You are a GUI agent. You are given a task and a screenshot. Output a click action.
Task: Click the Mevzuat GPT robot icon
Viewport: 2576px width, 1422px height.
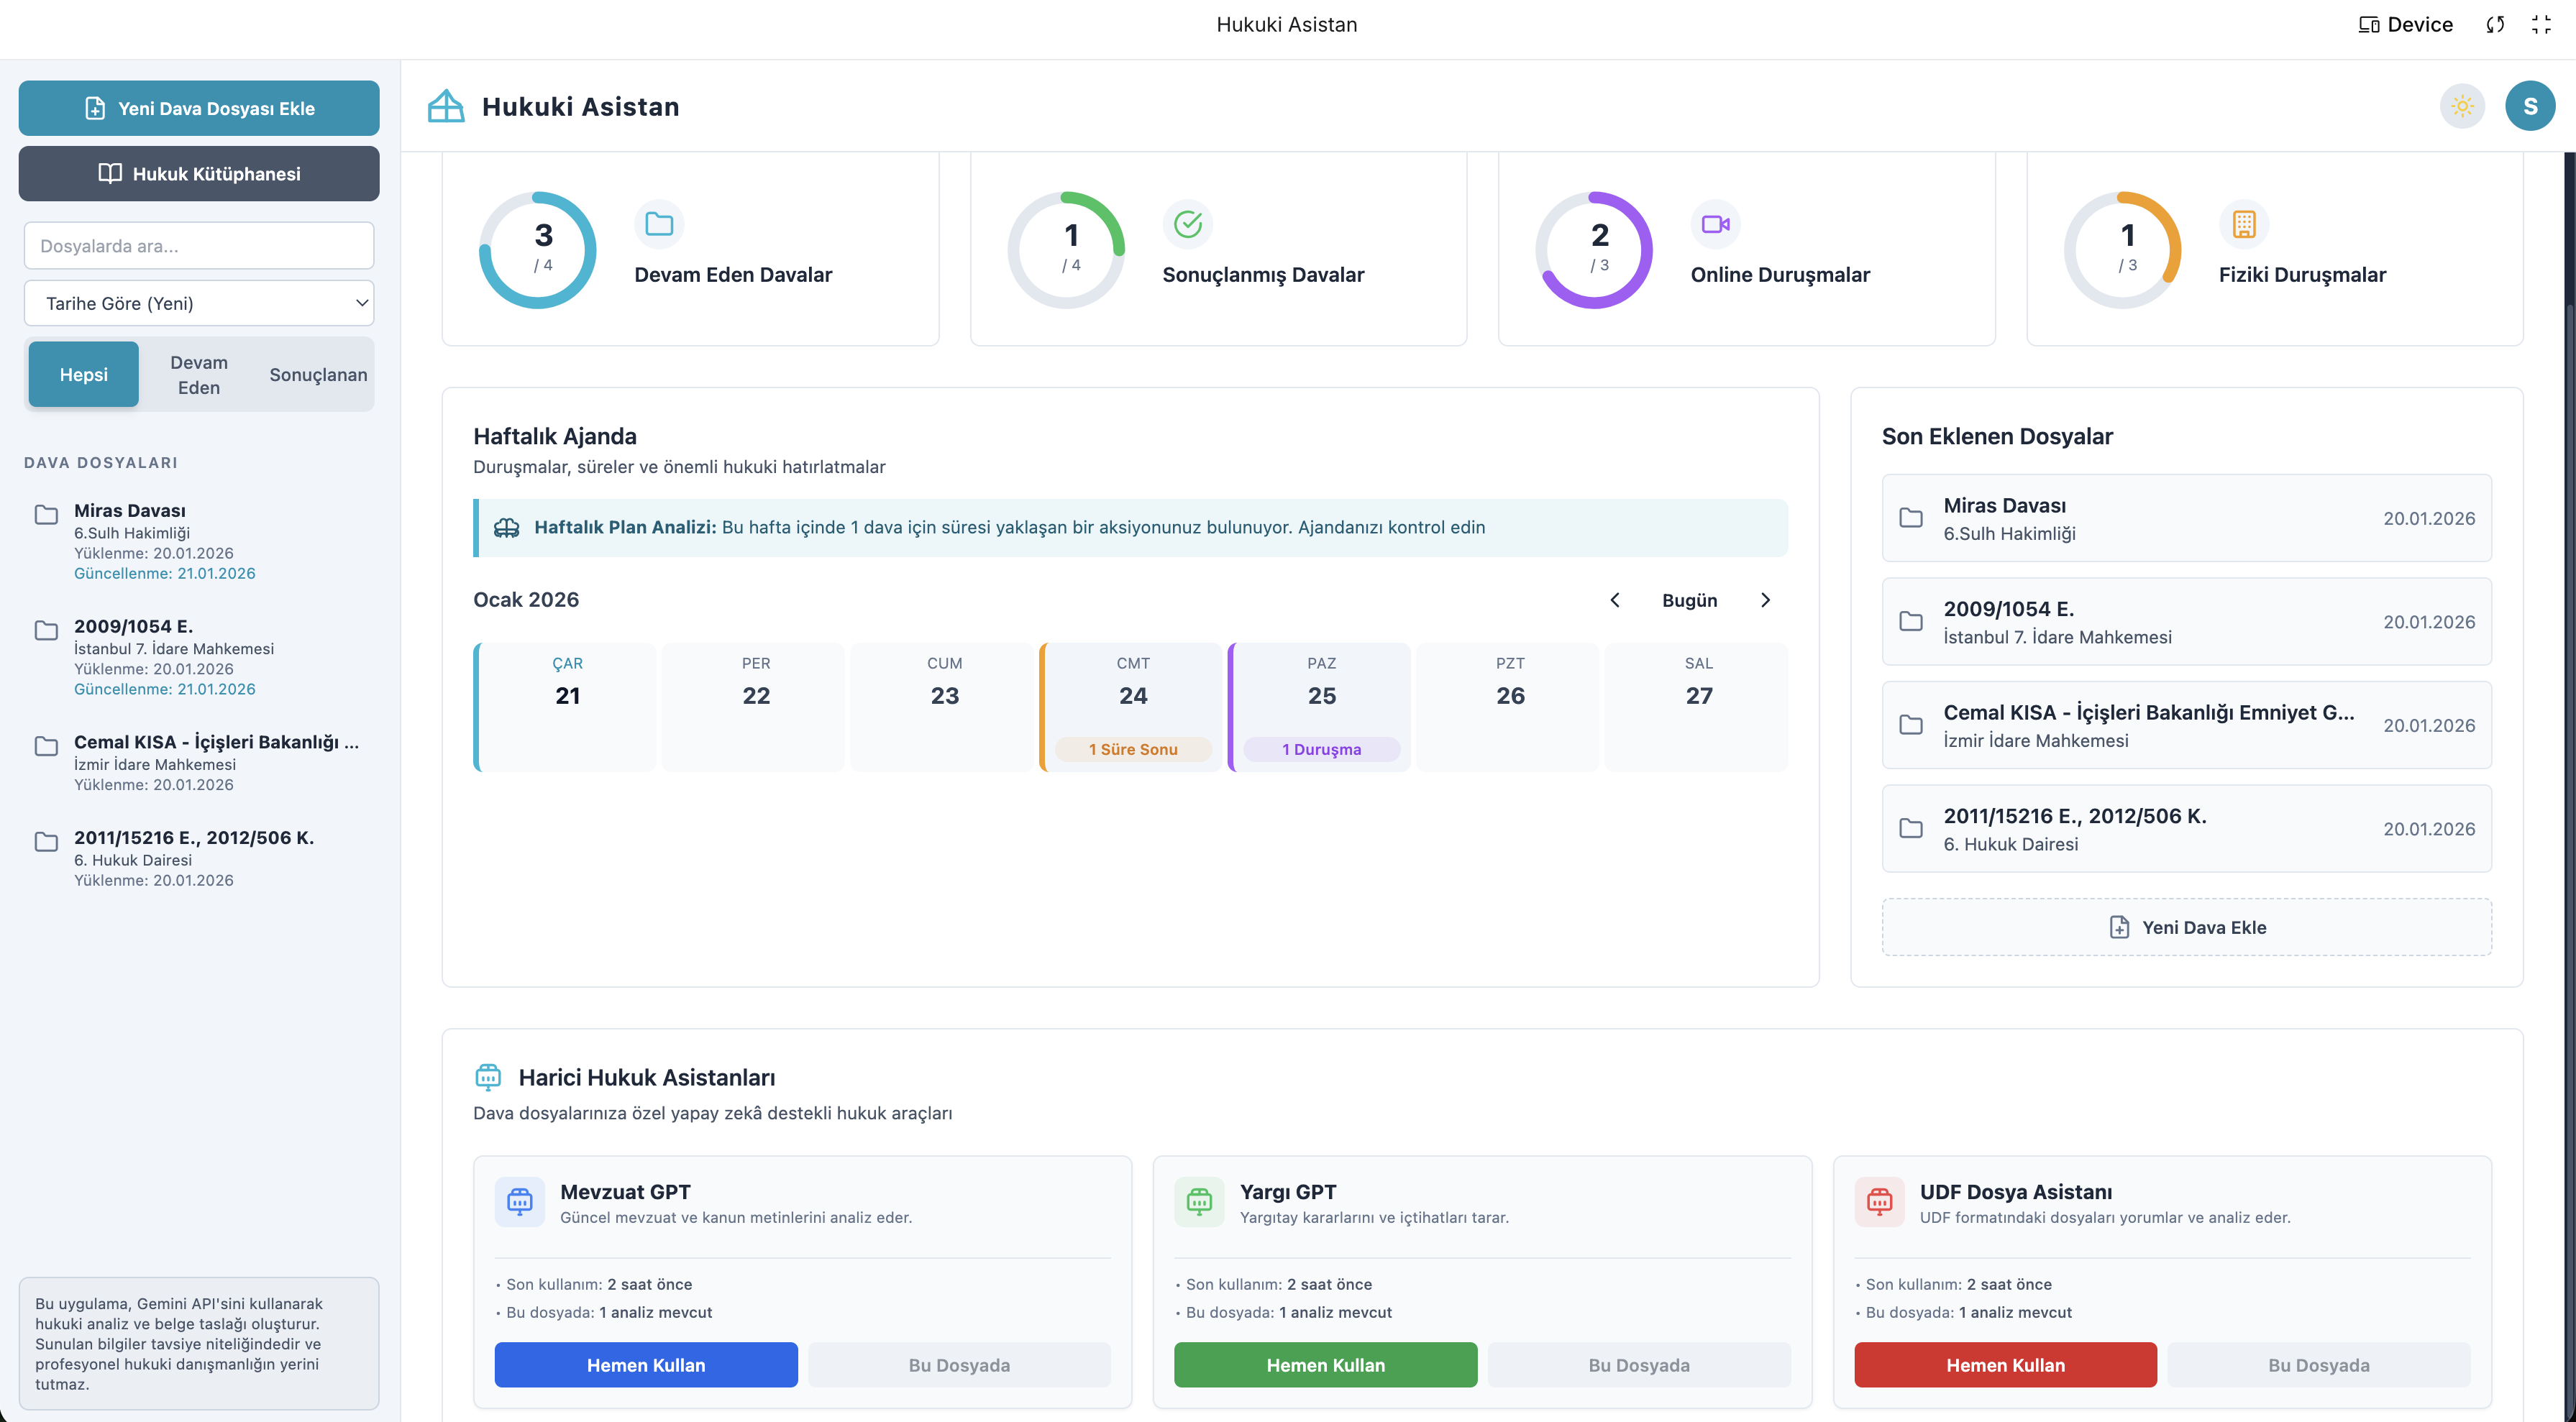coord(519,1201)
